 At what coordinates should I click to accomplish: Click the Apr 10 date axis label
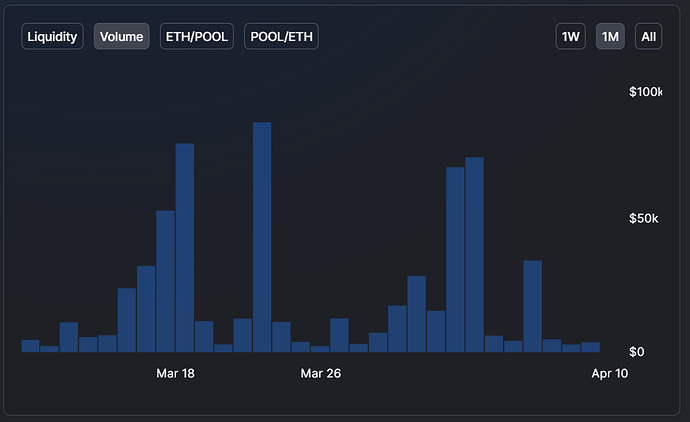tap(609, 373)
